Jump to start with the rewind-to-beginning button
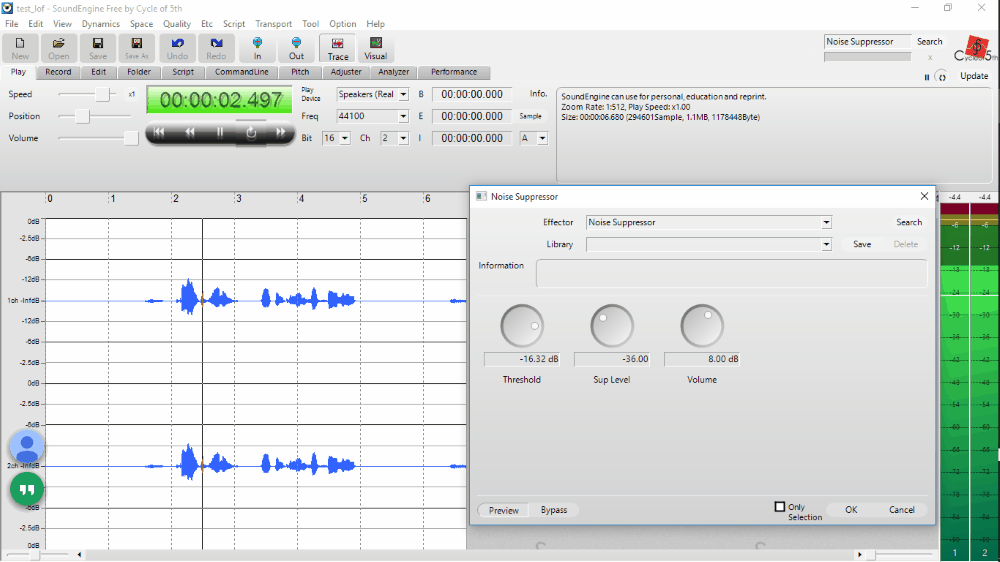 pos(159,132)
